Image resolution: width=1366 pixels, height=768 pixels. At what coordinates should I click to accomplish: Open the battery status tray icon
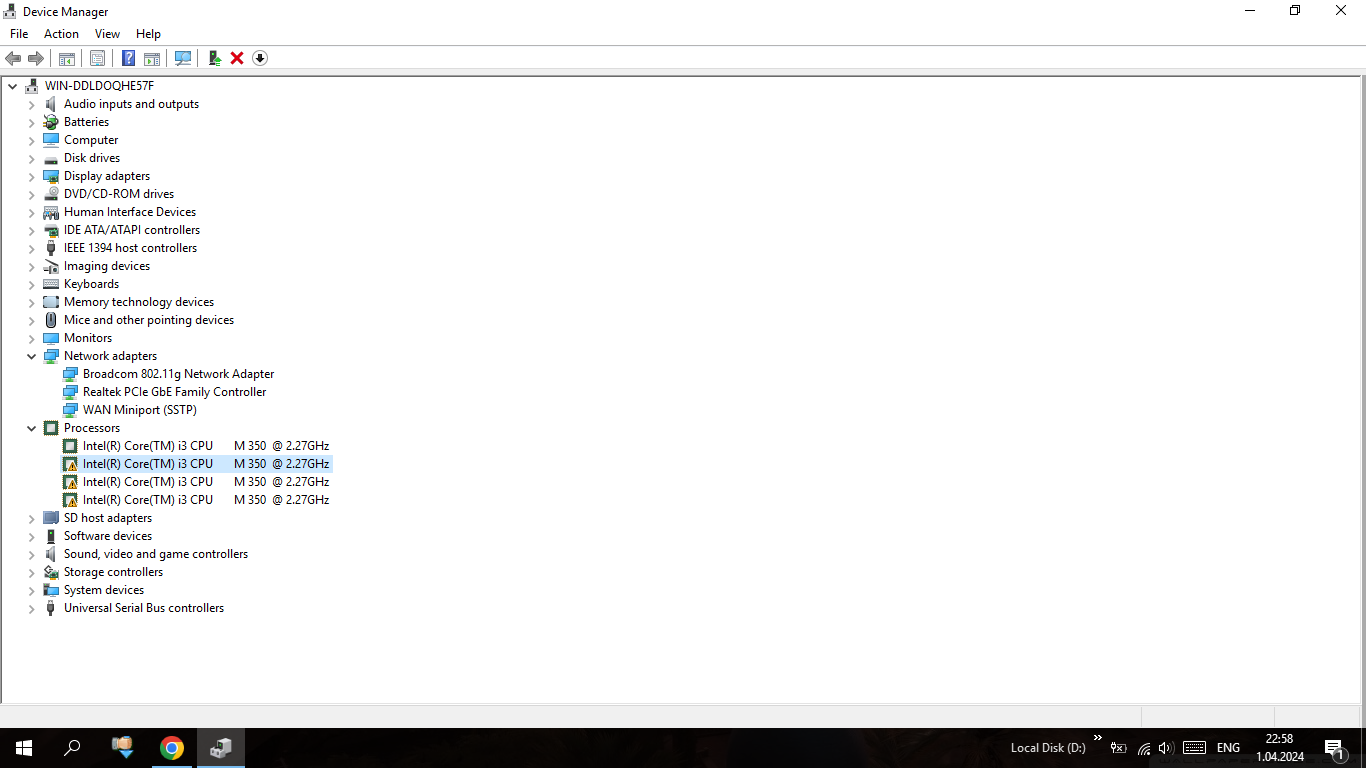click(x=1119, y=748)
